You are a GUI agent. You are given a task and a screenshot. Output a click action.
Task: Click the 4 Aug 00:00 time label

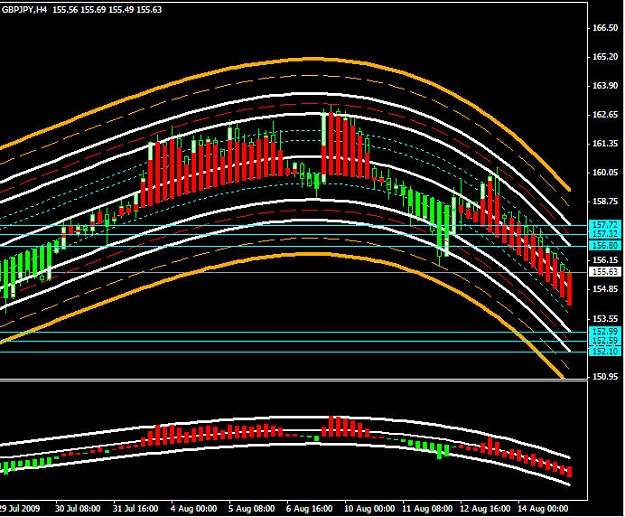[194, 509]
